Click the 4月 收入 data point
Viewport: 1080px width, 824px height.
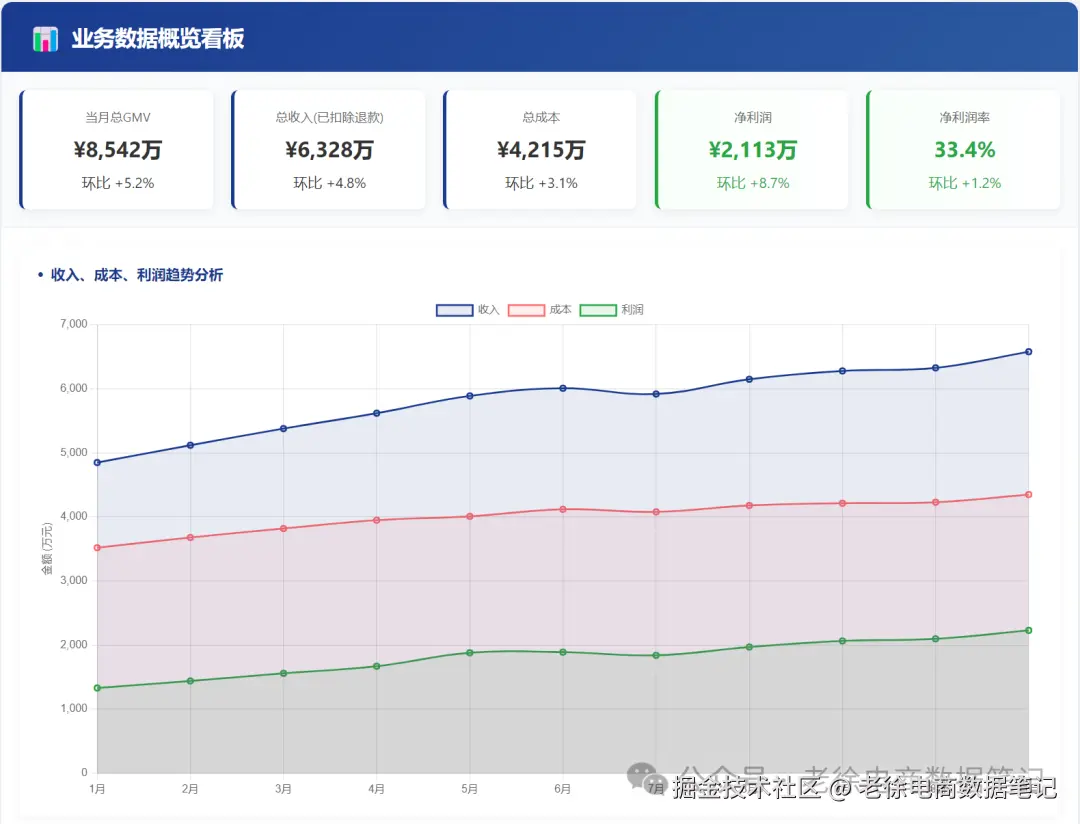click(x=376, y=413)
